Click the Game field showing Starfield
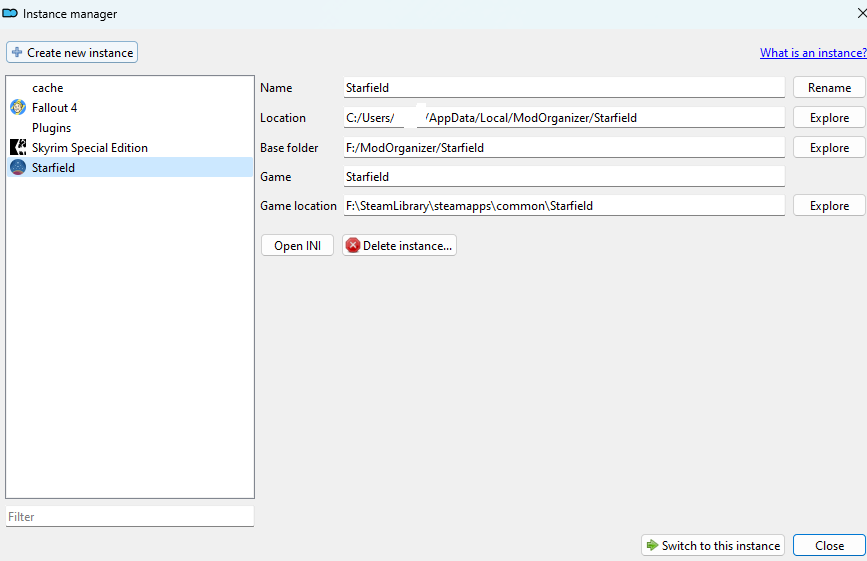 [x=564, y=176]
